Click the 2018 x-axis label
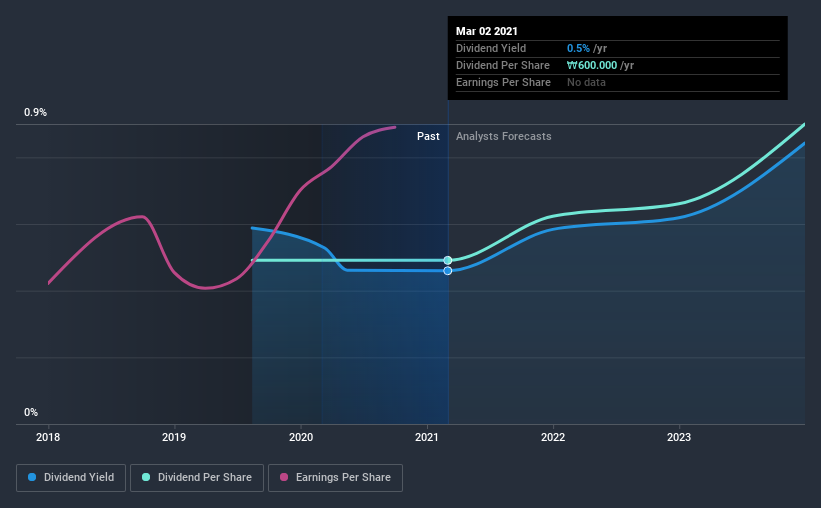Viewport: 821px width, 508px height. coord(48,437)
